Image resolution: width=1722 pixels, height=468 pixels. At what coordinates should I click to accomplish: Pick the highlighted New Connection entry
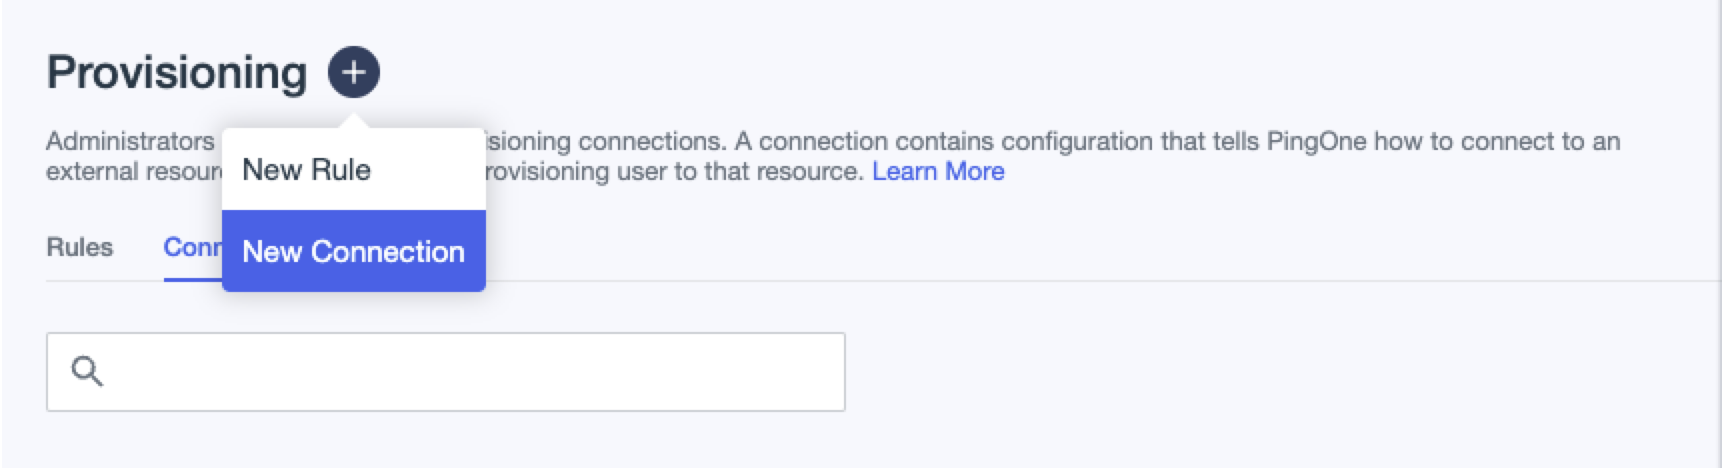pos(353,251)
